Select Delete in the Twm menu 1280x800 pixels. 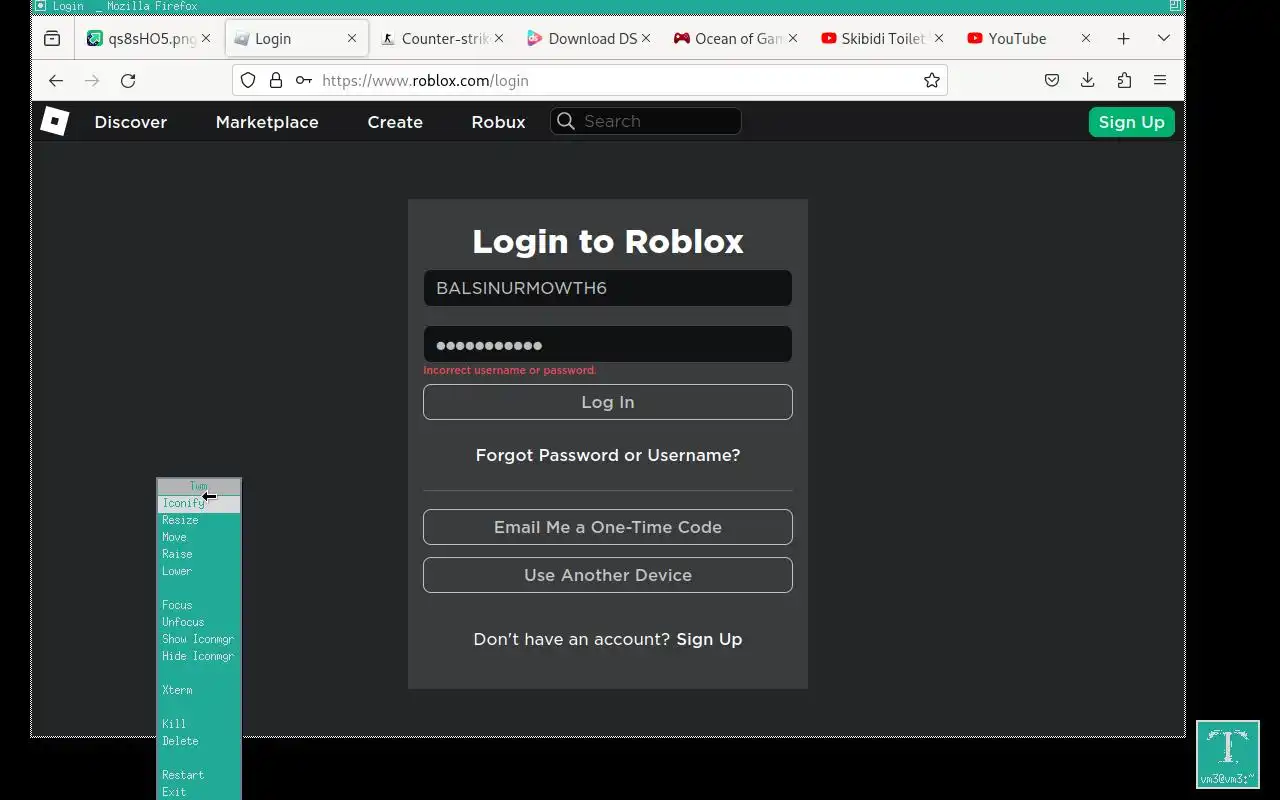pos(199,741)
